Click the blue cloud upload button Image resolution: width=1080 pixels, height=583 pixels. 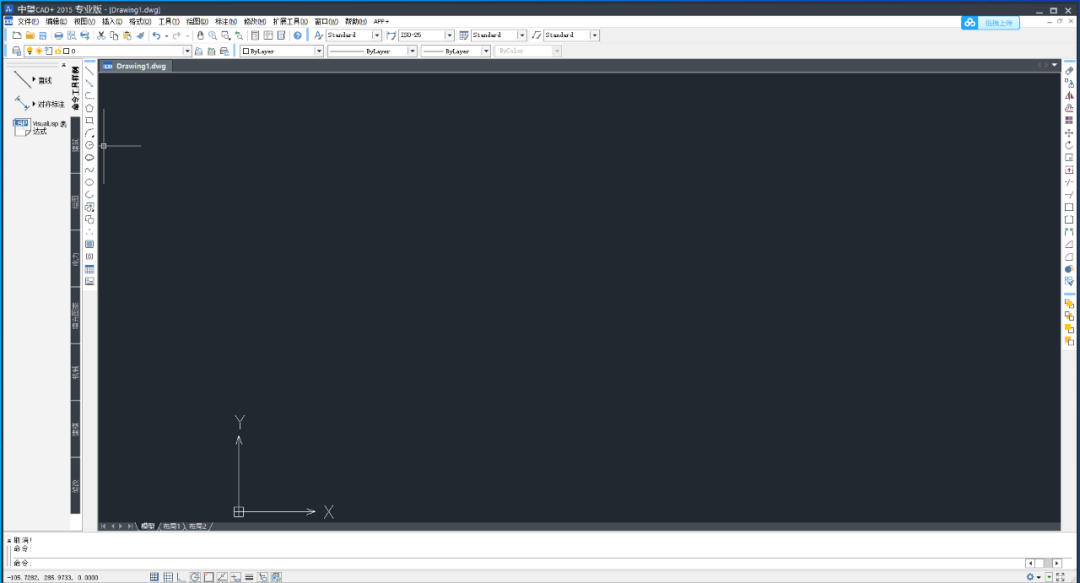coord(990,23)
